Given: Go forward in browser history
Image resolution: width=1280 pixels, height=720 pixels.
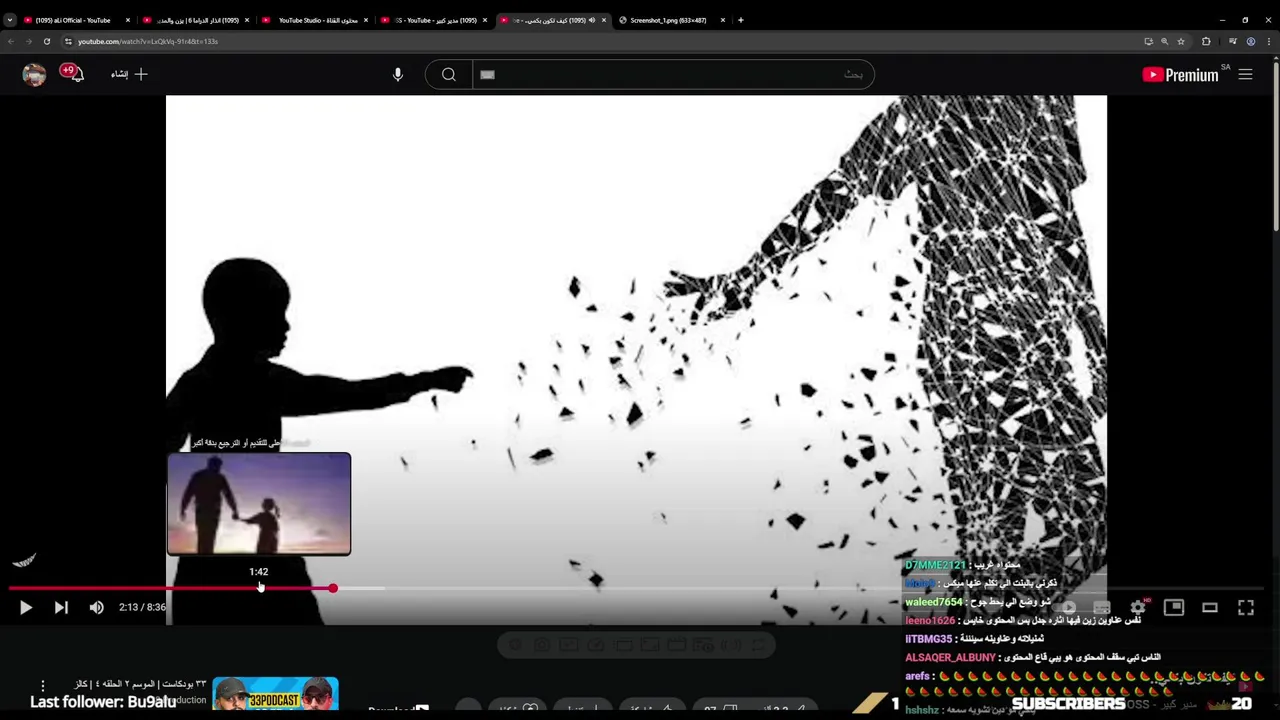Looking at the screenshot, I should 28,41.
